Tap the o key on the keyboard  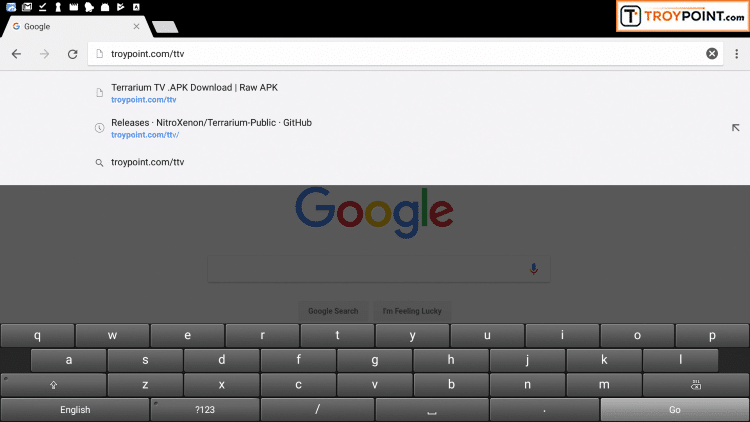coord(637,335)
